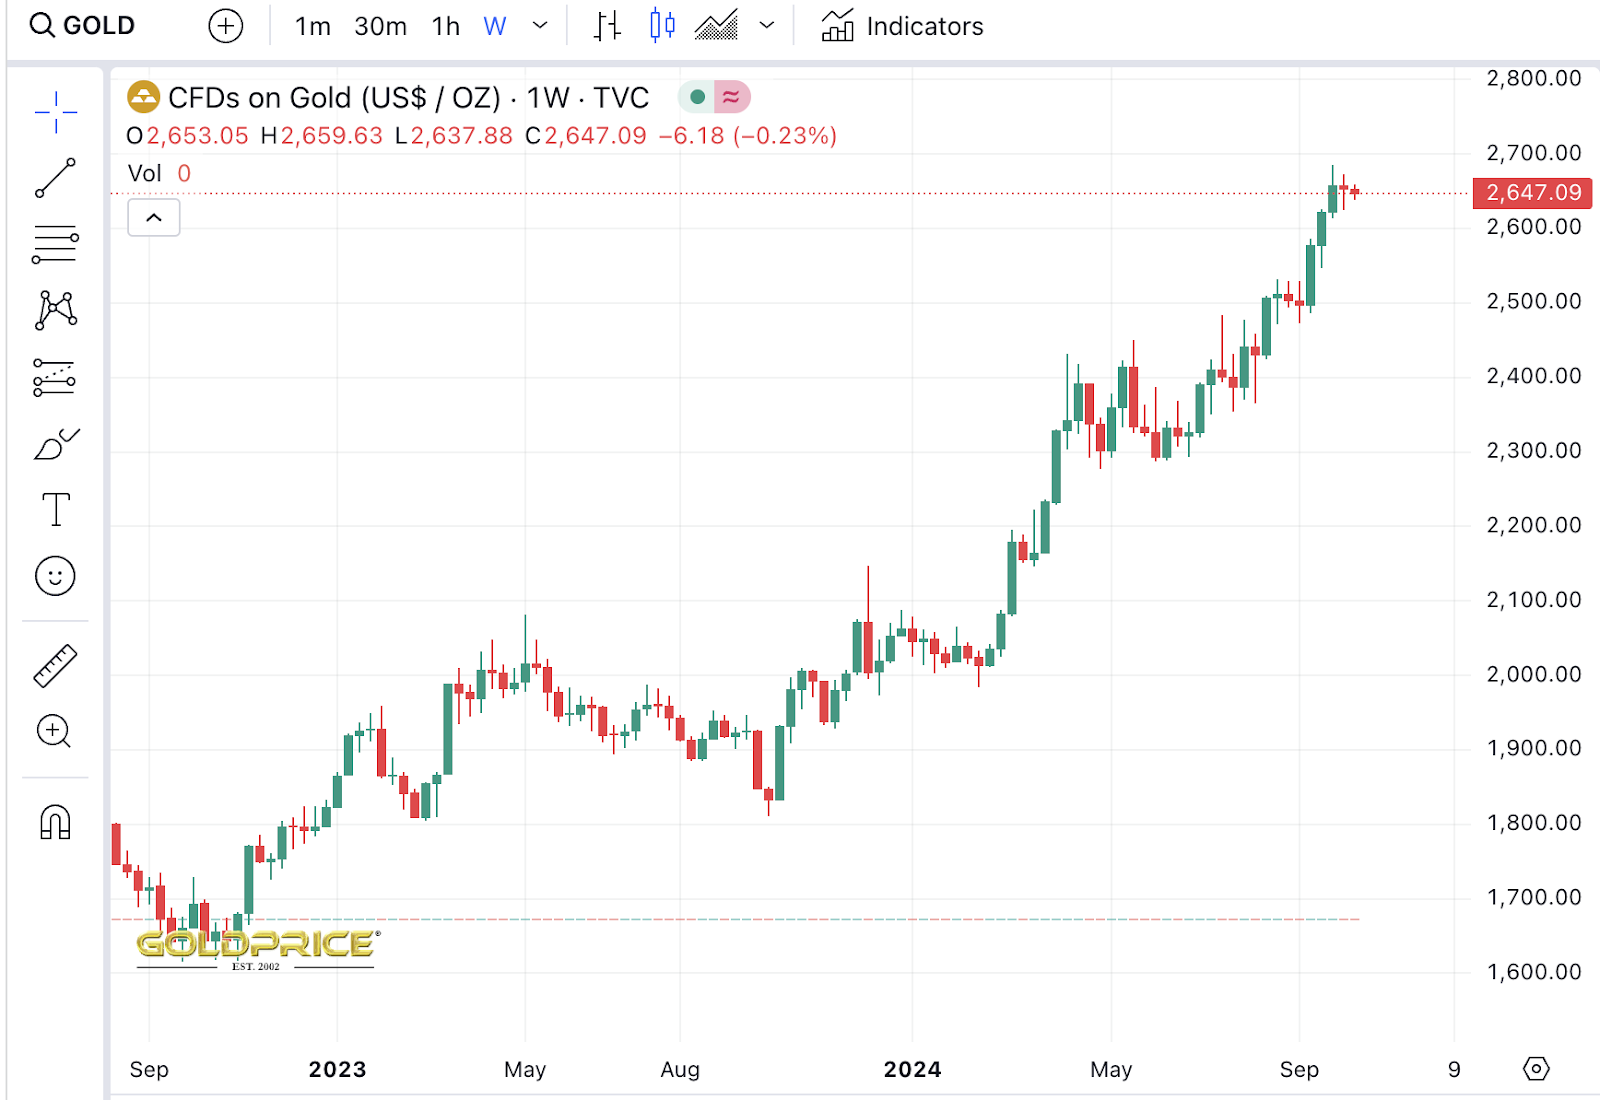Click the pink derived data indicator
The width and height of the screenshot is (1600, 1100).
(732, 97)
